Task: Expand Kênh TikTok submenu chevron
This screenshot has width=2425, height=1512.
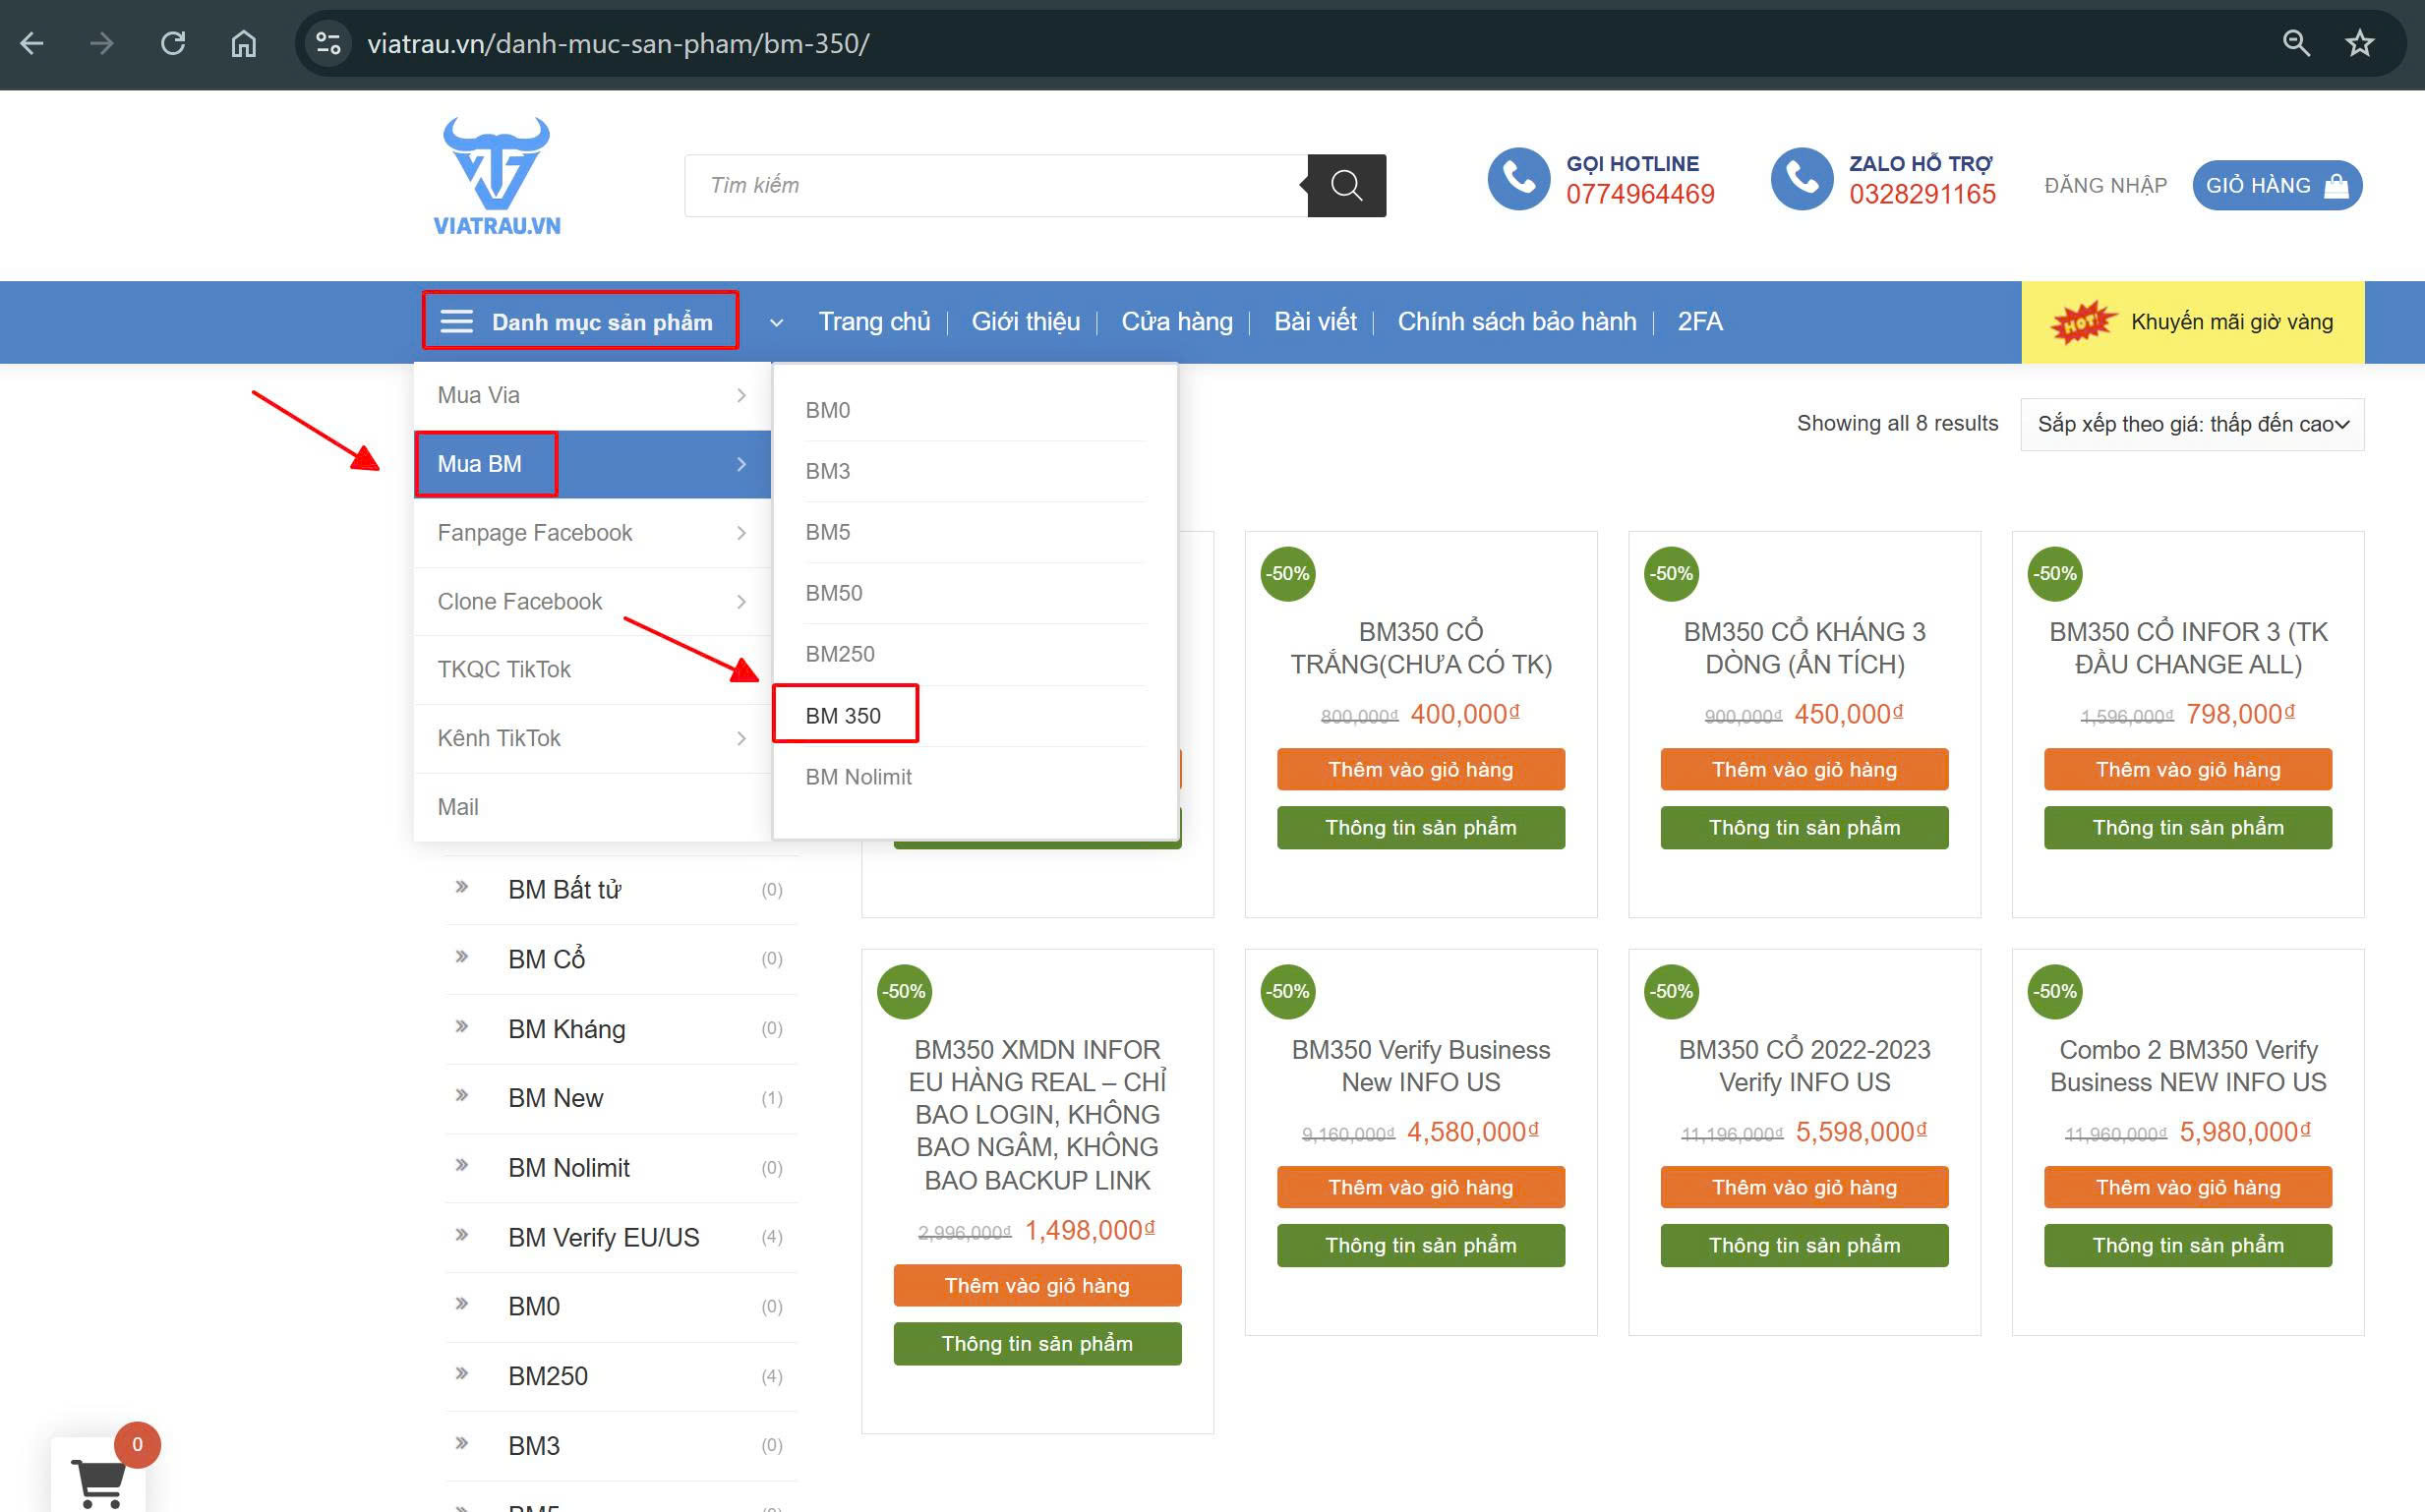Action: point(741,738)
